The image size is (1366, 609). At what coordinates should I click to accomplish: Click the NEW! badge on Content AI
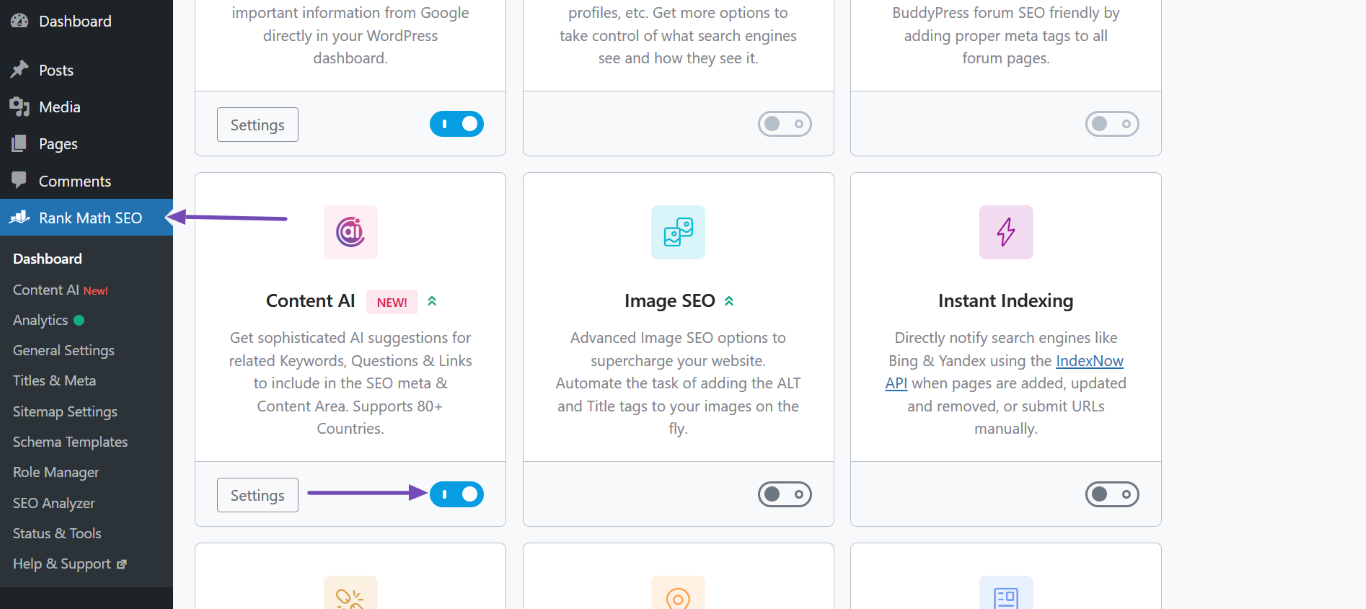392,302
